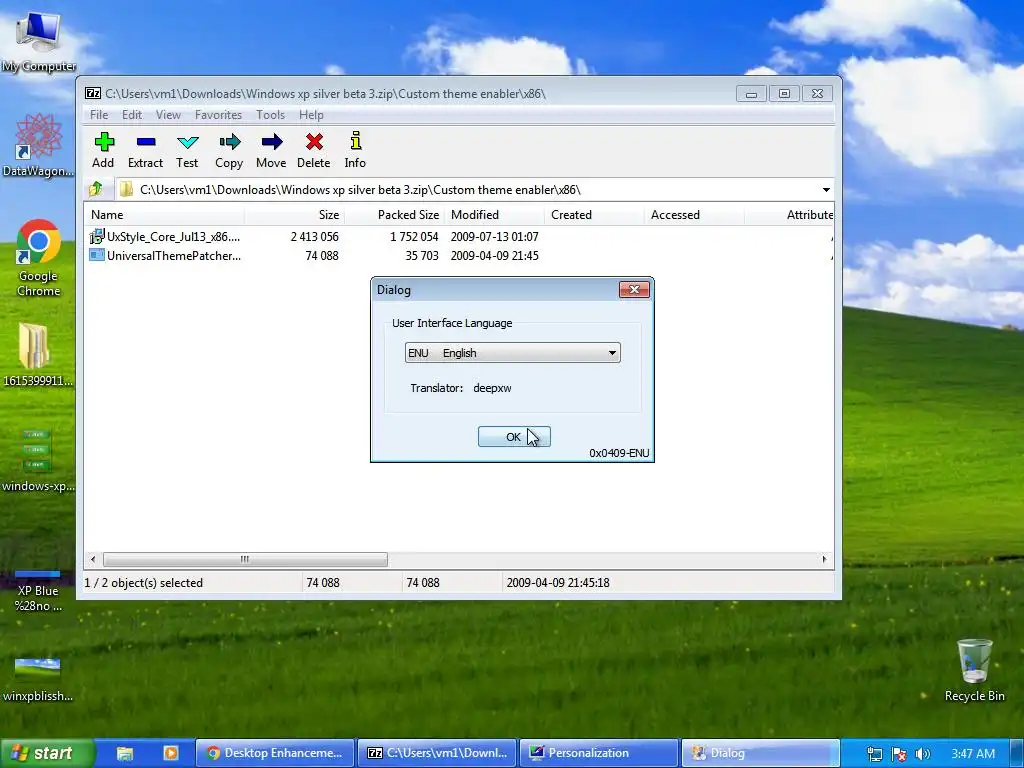The height and width of the screenshot is (768, 1024).
Task: Click the network tray icon
Action: coord(874,754)
